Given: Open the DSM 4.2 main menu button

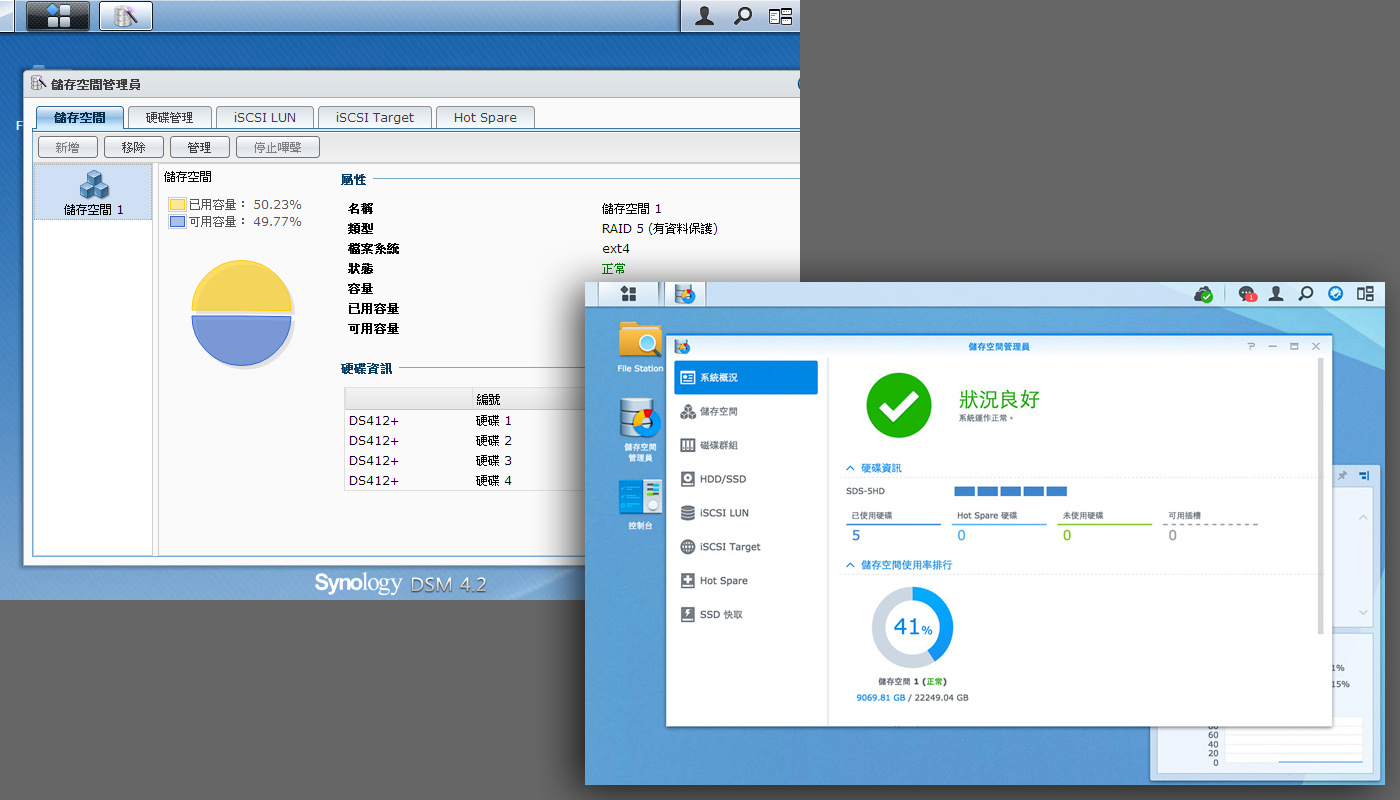Looking at the screenshot, I should point(58,15).
